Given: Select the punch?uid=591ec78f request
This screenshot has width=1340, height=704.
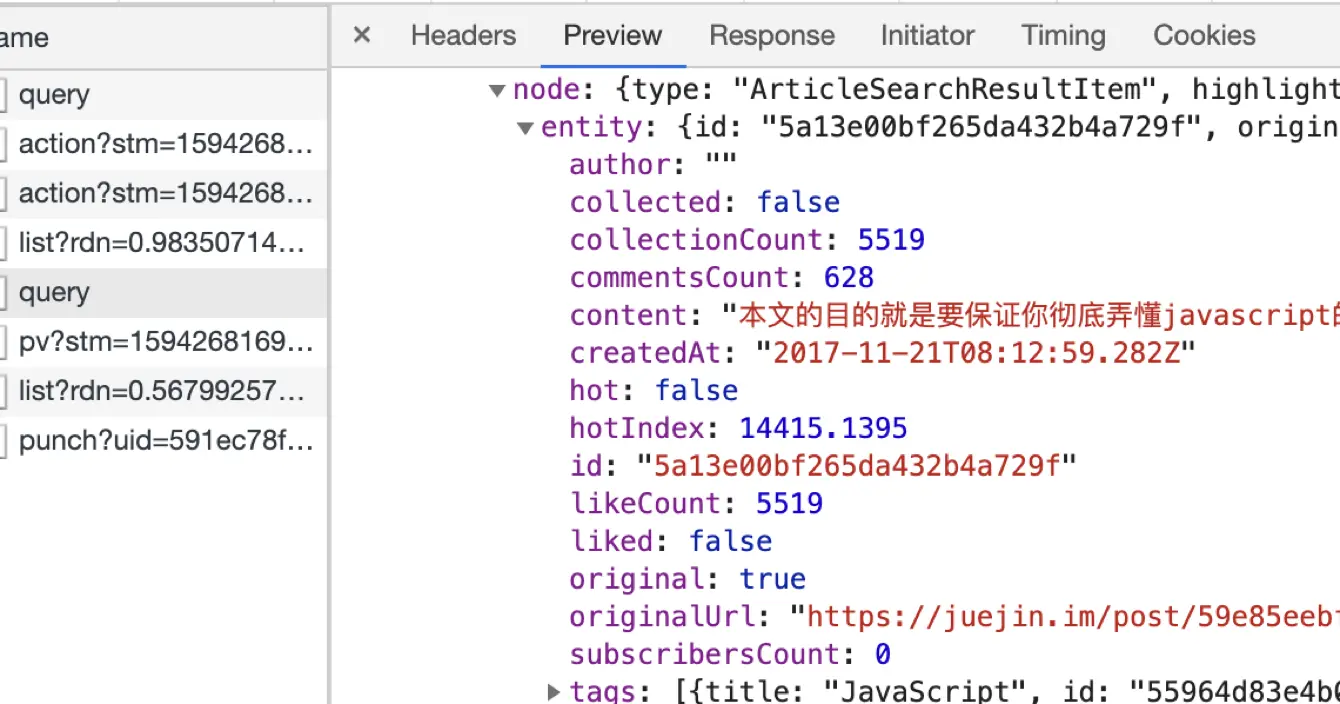Looking at the screenshot, I should (x=163, y=440).
